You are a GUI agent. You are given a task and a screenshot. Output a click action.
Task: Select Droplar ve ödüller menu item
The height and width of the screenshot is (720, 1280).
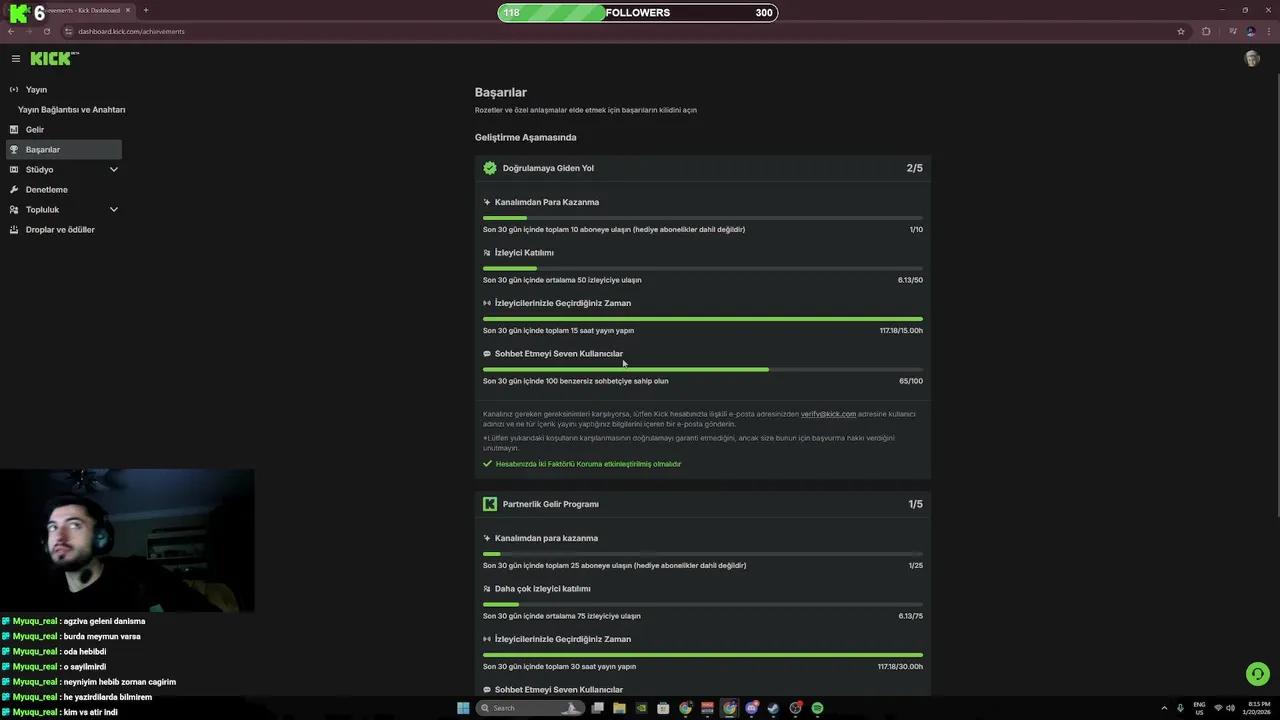coord(60,230)
